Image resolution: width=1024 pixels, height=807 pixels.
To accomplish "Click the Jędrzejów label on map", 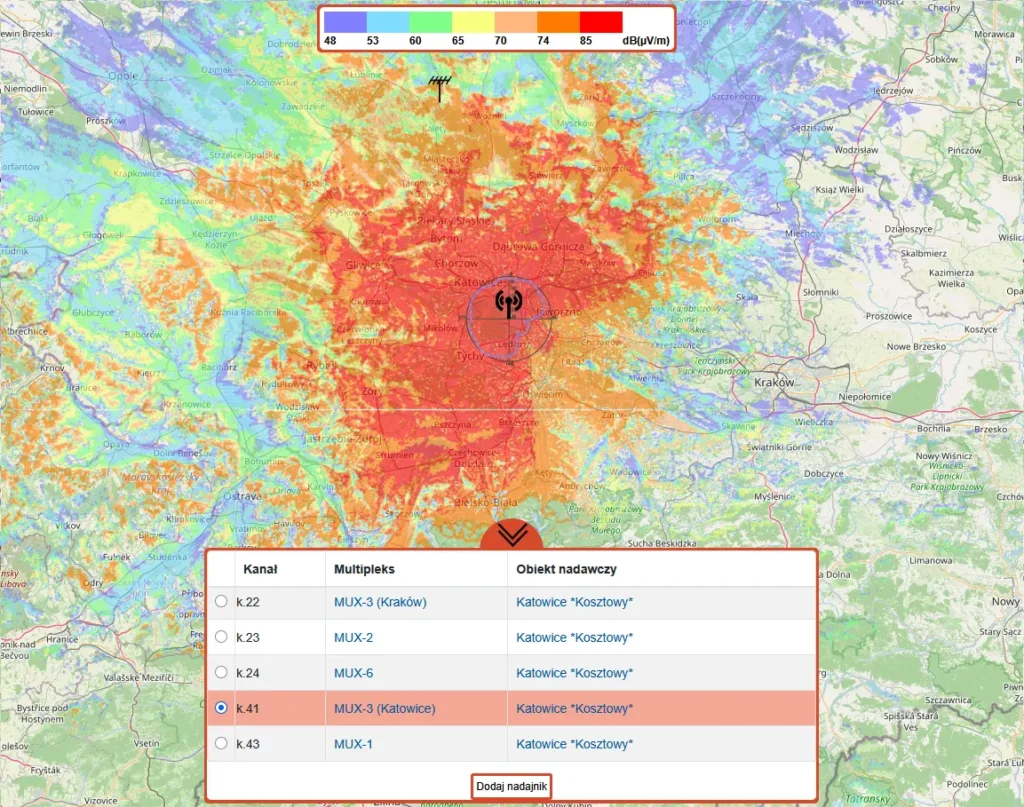I will coord(891,91).
